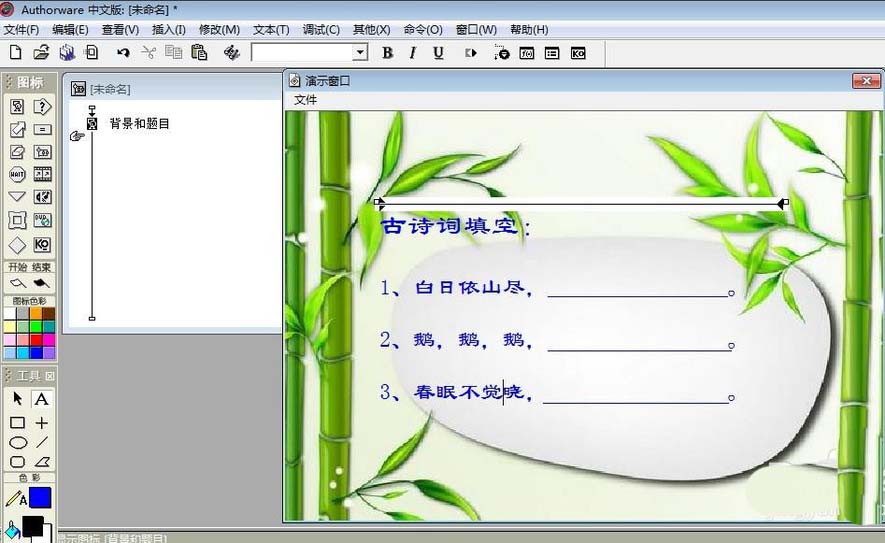The height and width of the screenshot is (543, 885).
Task: Toggle Bold formatting
Action: [387, 52]
